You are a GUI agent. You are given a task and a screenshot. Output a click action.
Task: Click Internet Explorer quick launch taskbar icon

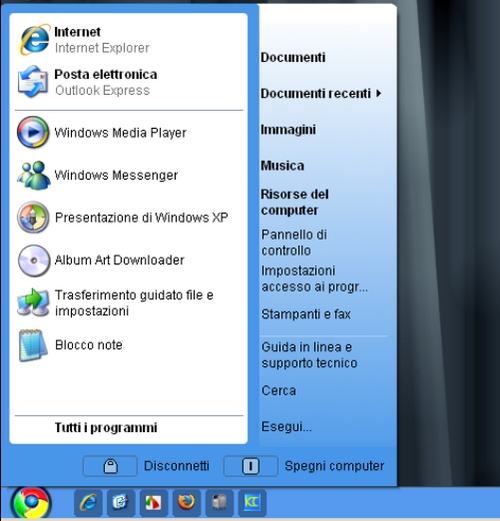(x=88, y=503)
